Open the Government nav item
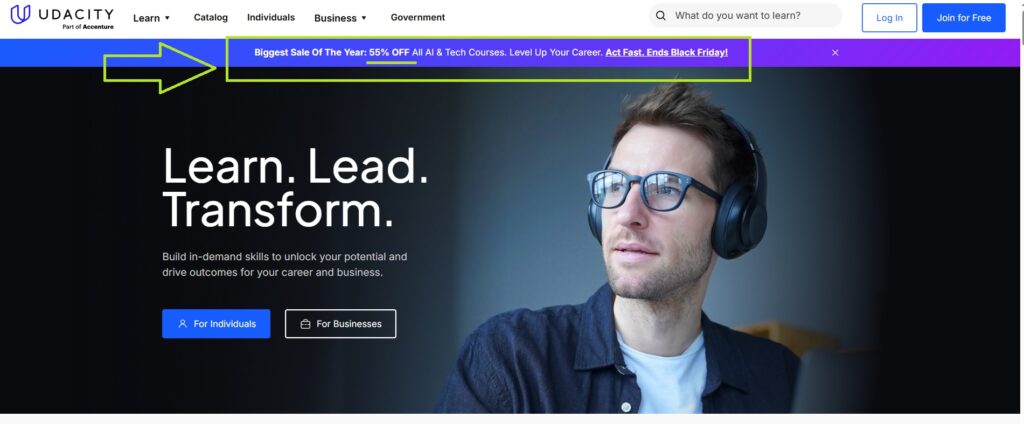The height and width of the screenshot is (424, 1024). coord(418,18)
